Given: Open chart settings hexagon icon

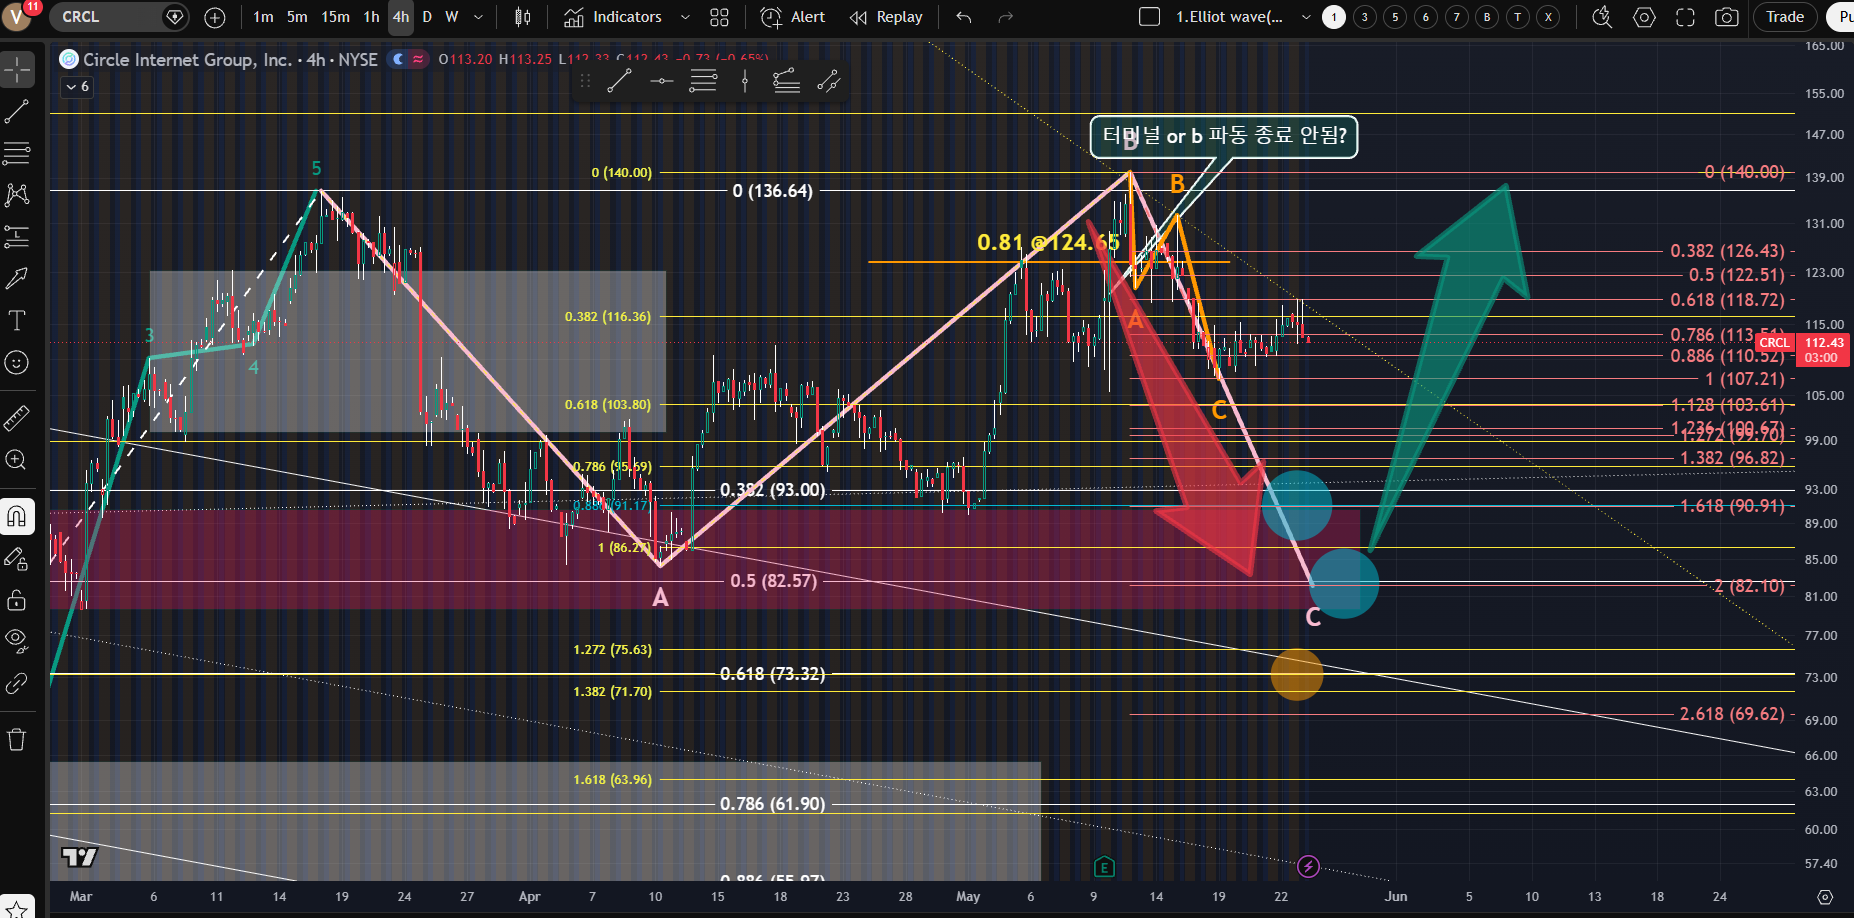Looking at the screenshot, I should pyautogui.click(x=1644, y=17).
